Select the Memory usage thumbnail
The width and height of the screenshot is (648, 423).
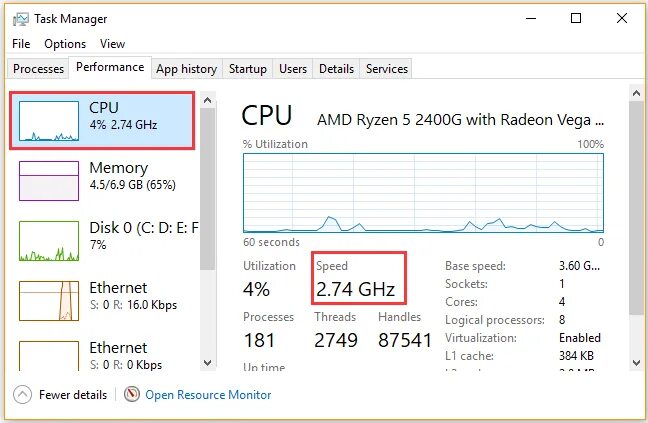point(50,181)
